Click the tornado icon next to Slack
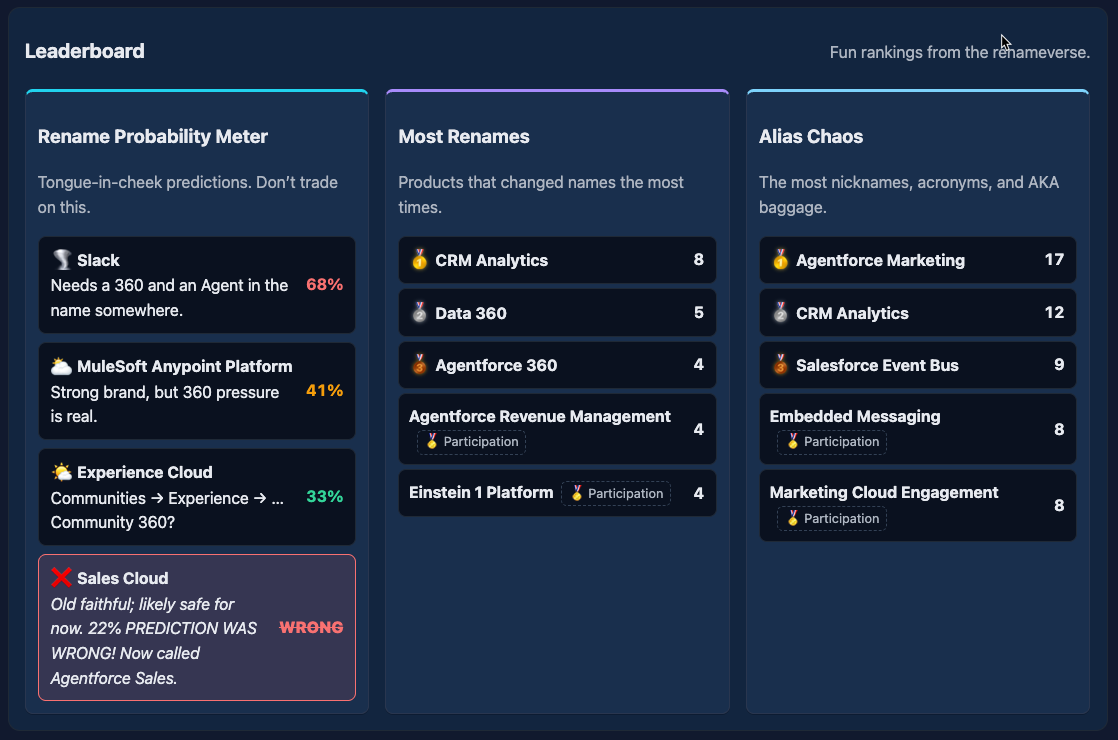Image resolution: width=1118 pixels, height=740 pixels. click(61, 260)
